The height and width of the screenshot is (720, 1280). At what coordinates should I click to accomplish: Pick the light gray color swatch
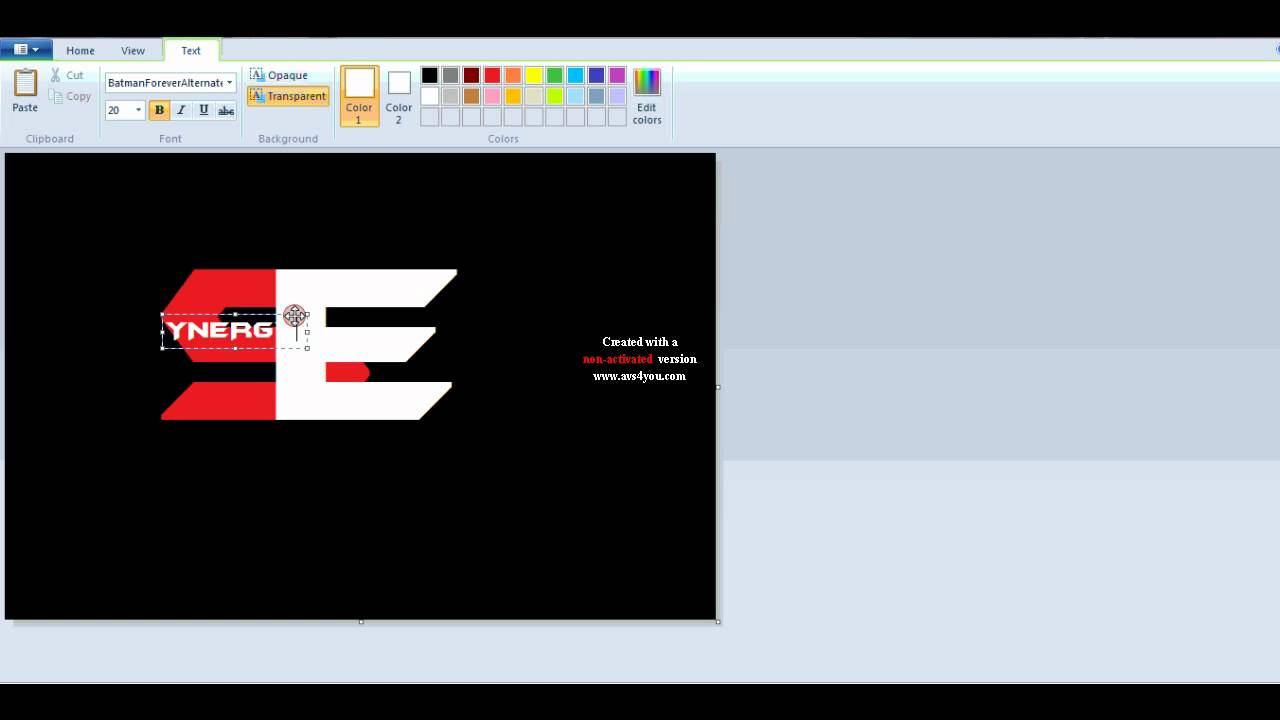click(x=451, y=96)
